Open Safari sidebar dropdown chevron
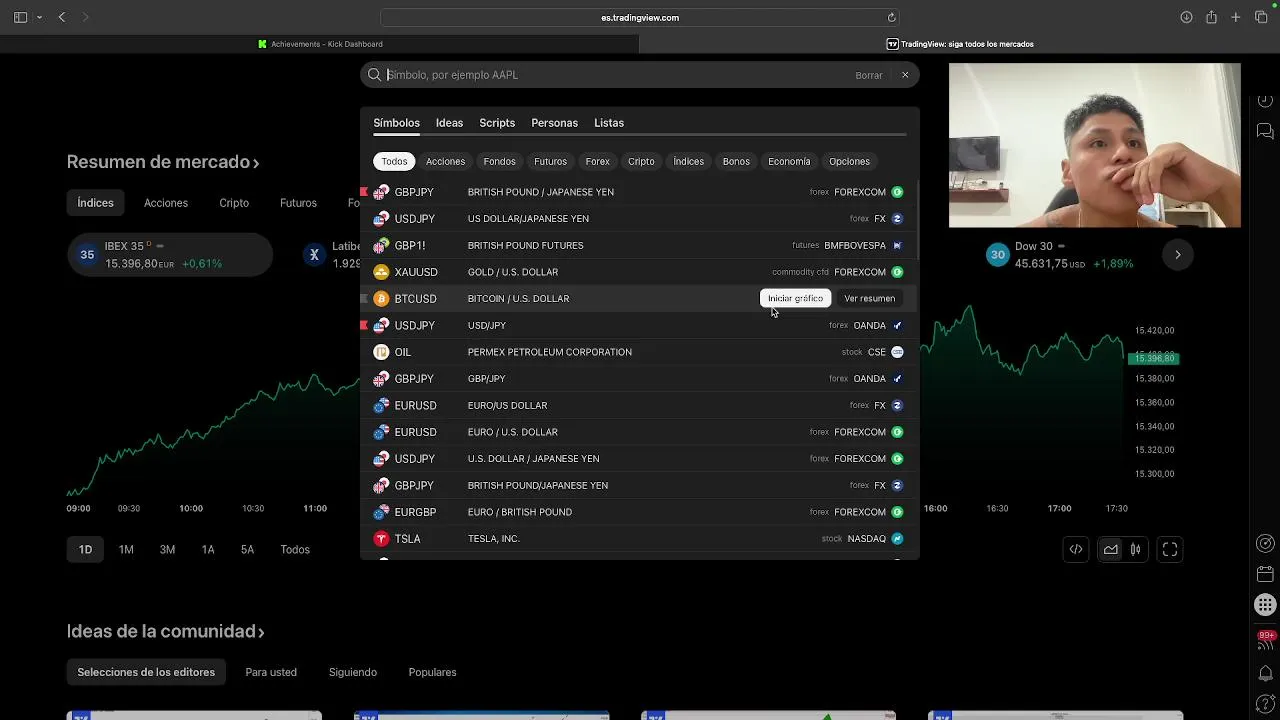The width and height of the screenshot is (1280, 720). (x=39, y=17)
